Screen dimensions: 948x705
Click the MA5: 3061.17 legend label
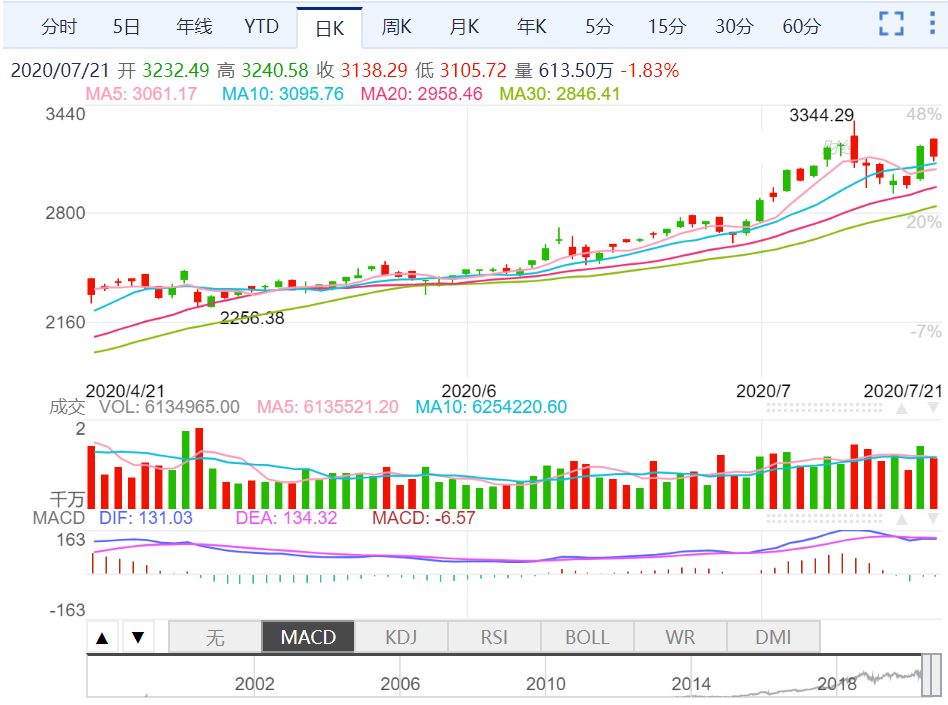tap(141, 94)
